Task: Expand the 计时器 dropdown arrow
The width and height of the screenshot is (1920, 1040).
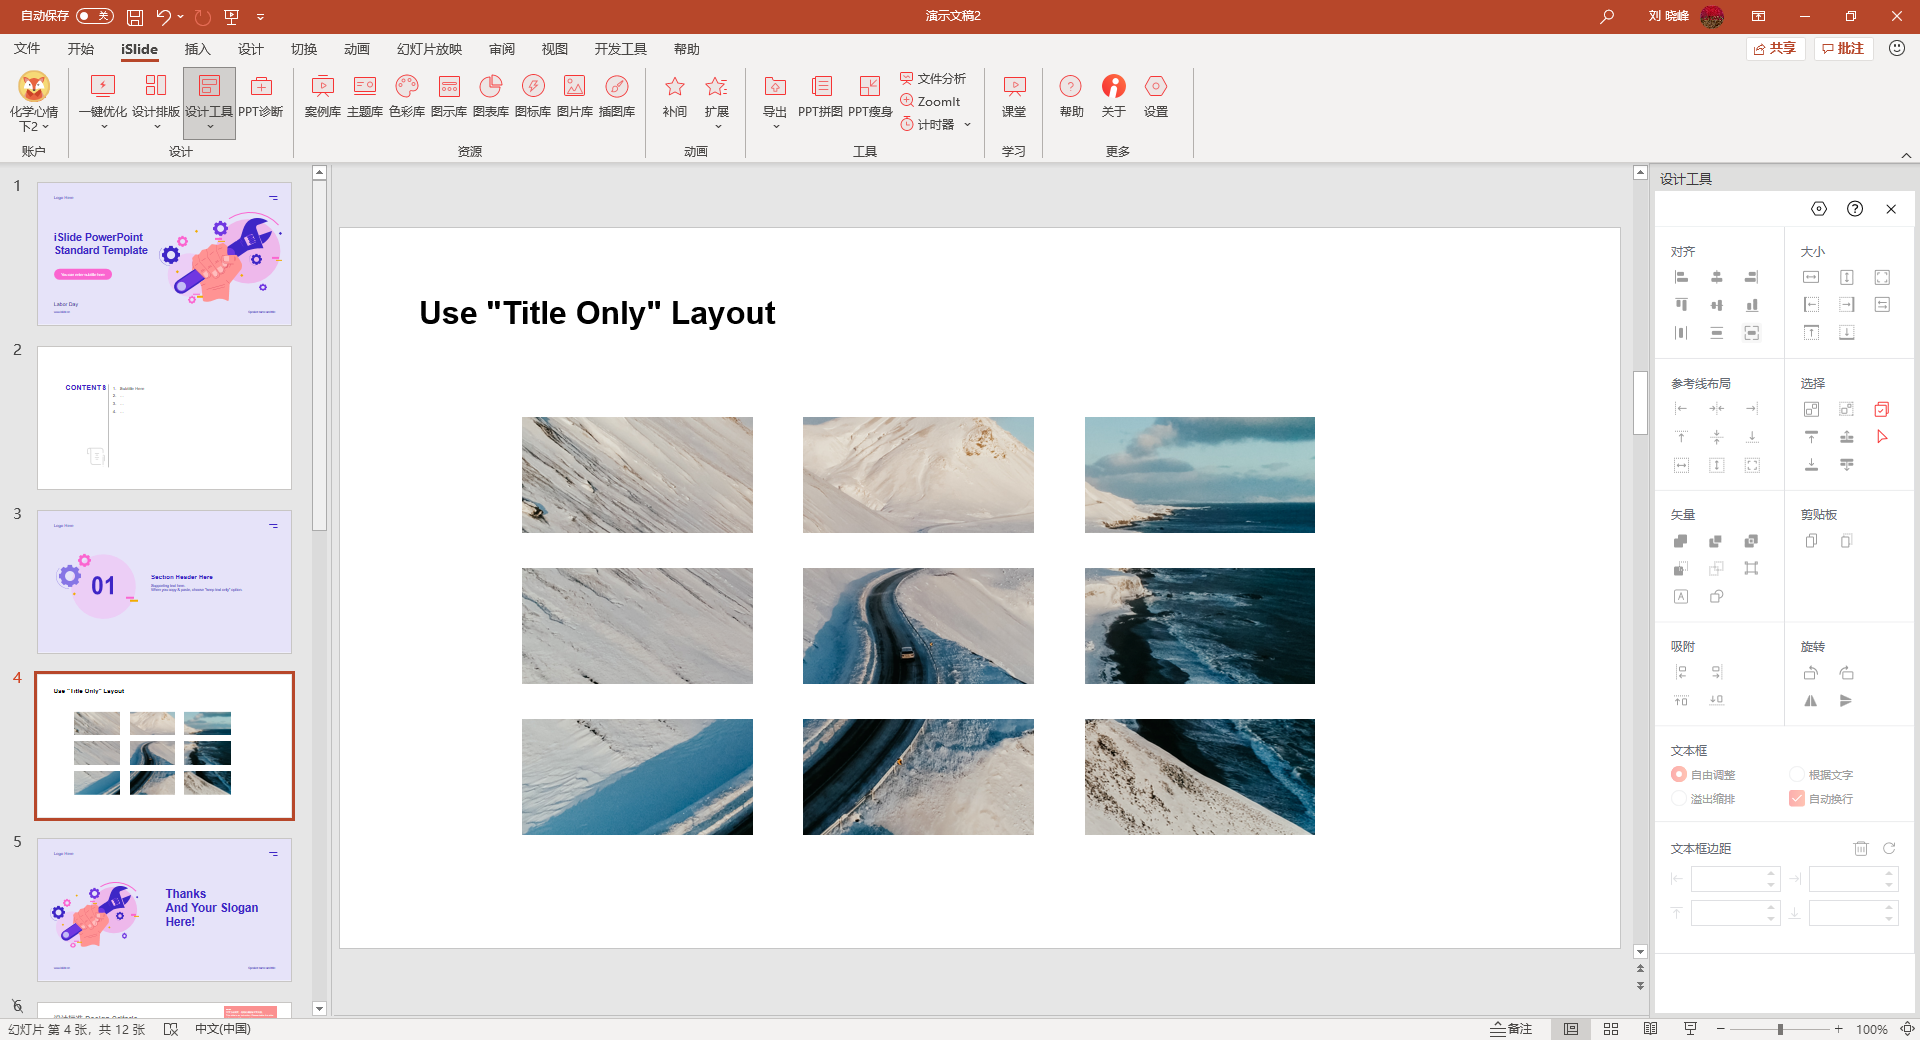Action: click(968, 125)
